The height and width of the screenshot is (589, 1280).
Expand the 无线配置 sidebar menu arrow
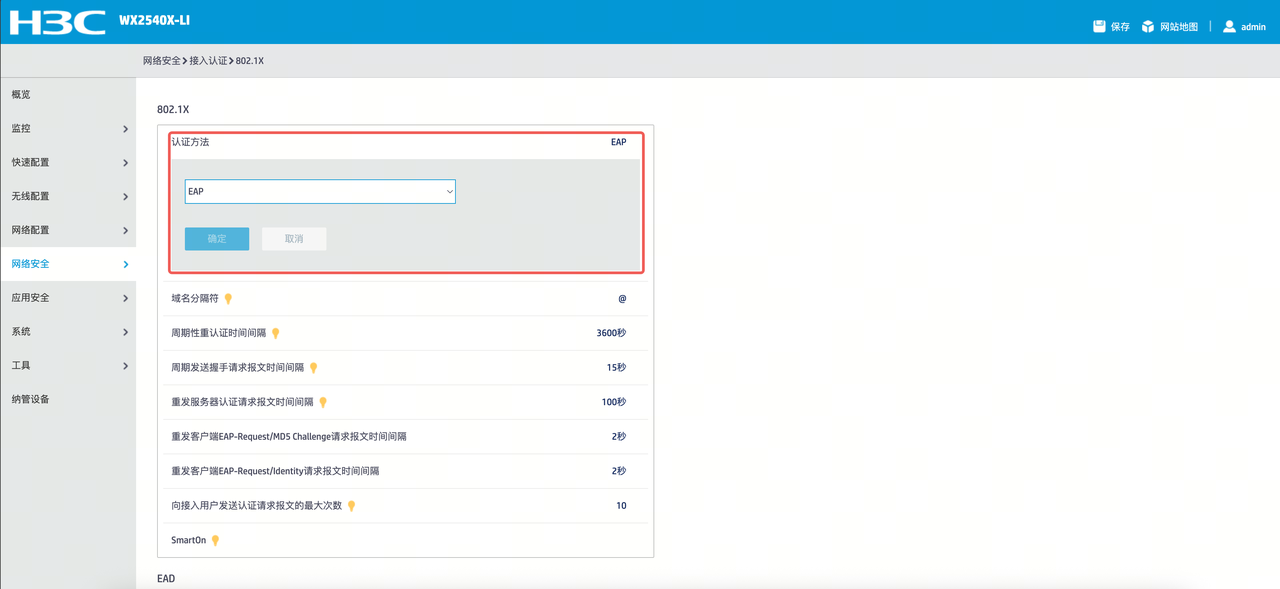(x=125, y=197)
